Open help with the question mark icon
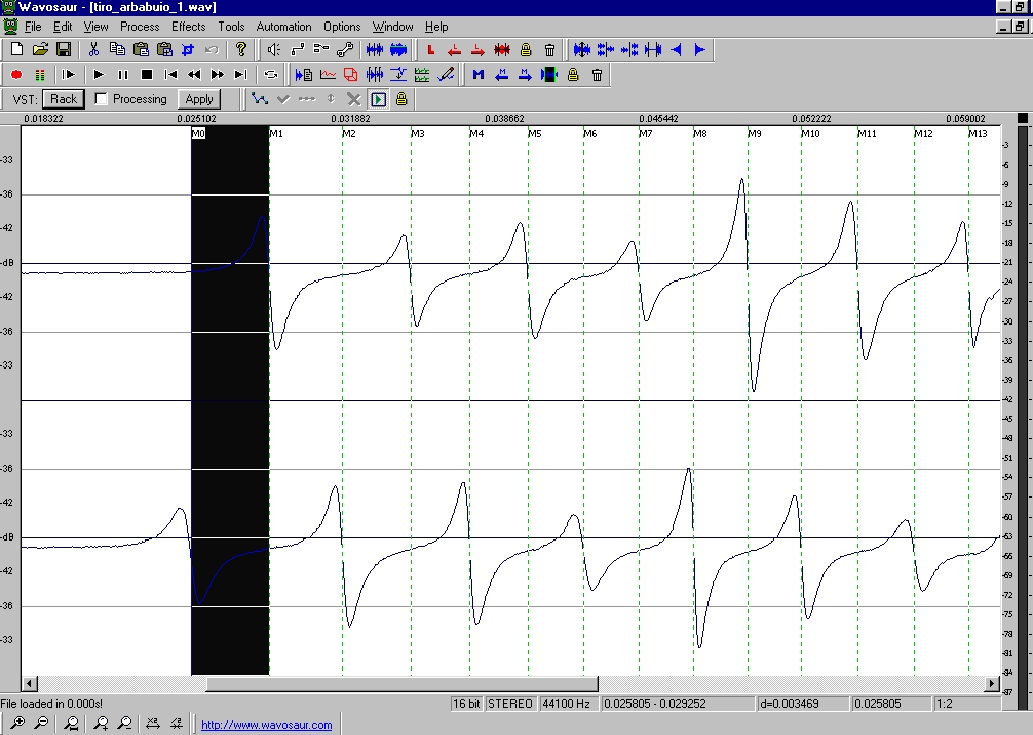Viewport: 1033px width, 735px height. 240,49
